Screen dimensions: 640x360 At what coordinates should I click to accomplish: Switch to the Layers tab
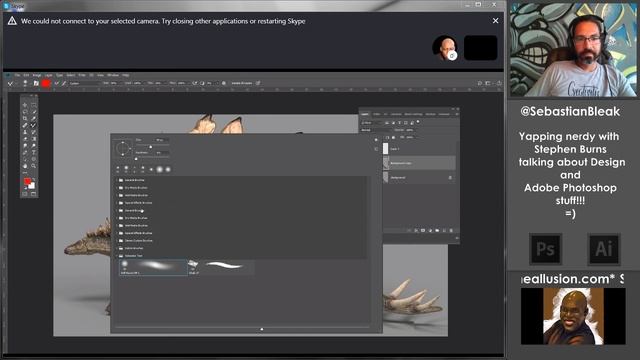(x=365, y=114)
